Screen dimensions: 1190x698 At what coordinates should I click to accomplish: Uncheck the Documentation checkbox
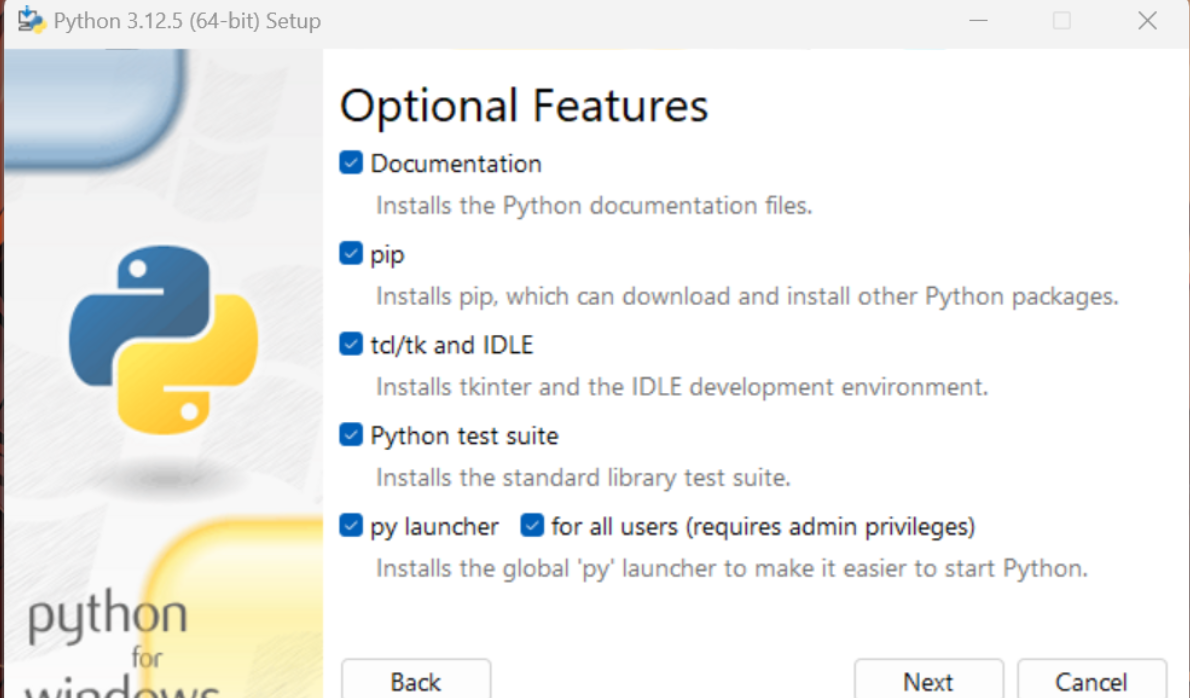click(351, 163)
